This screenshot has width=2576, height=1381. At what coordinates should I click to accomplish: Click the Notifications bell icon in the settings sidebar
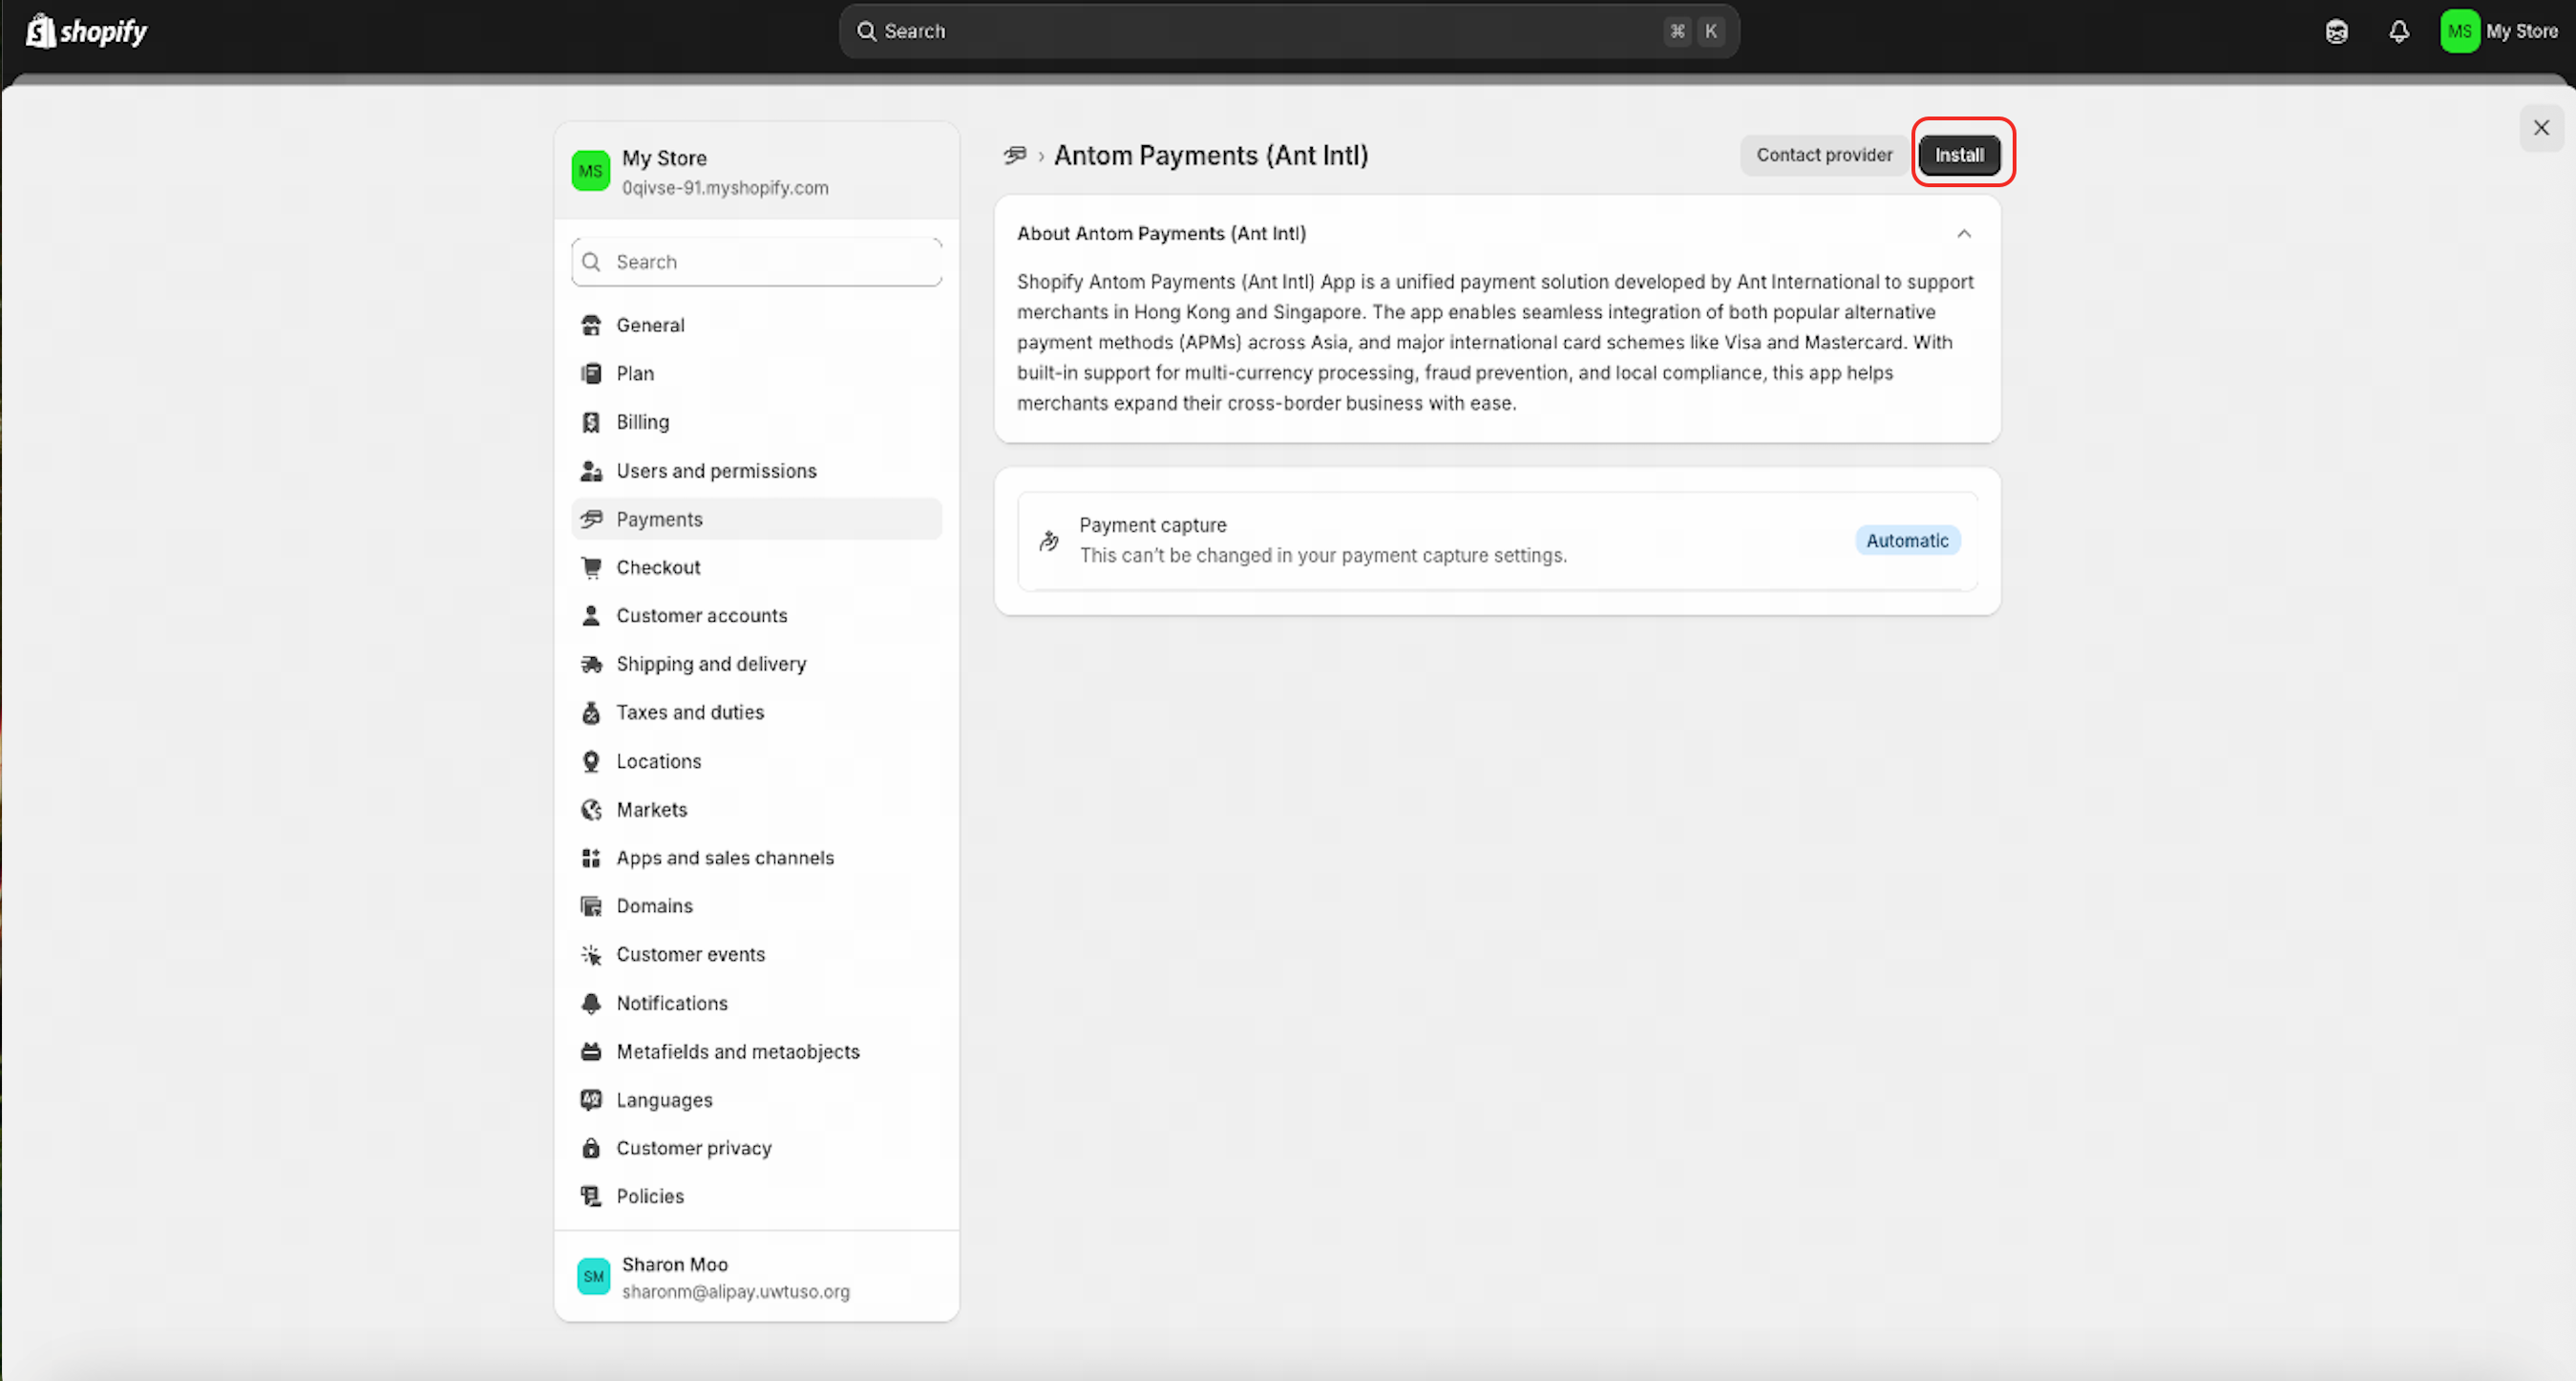[x=591, y=1003]
